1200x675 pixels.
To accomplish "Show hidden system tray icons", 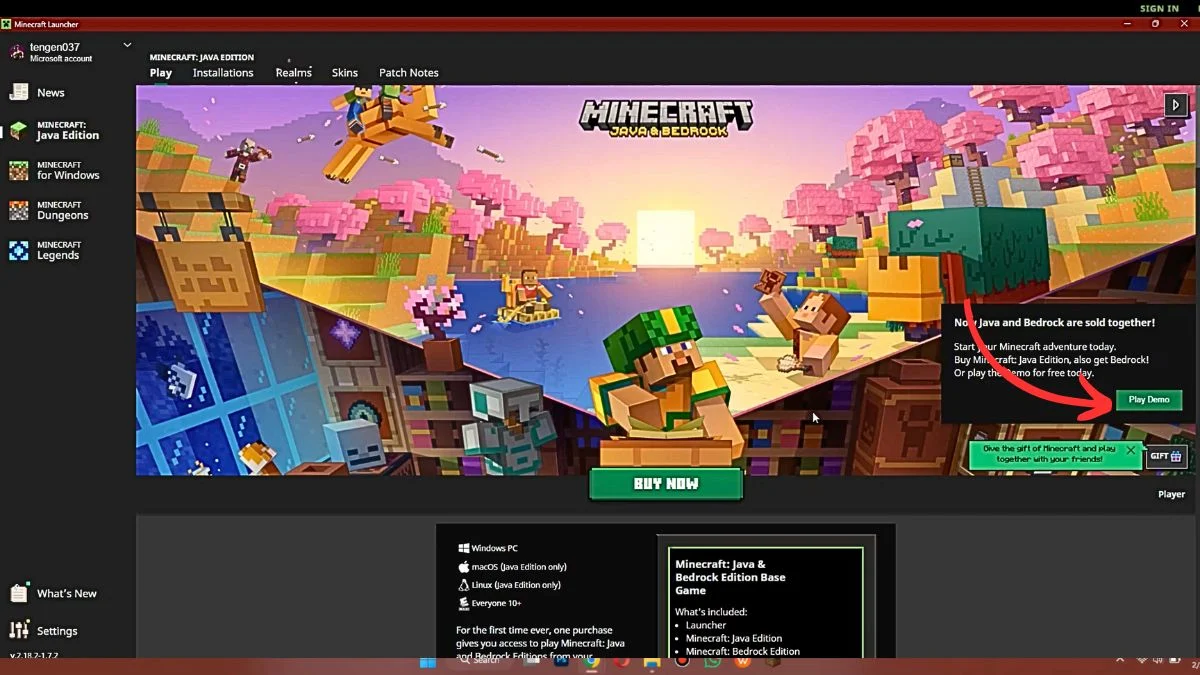I will [1119, 661].
